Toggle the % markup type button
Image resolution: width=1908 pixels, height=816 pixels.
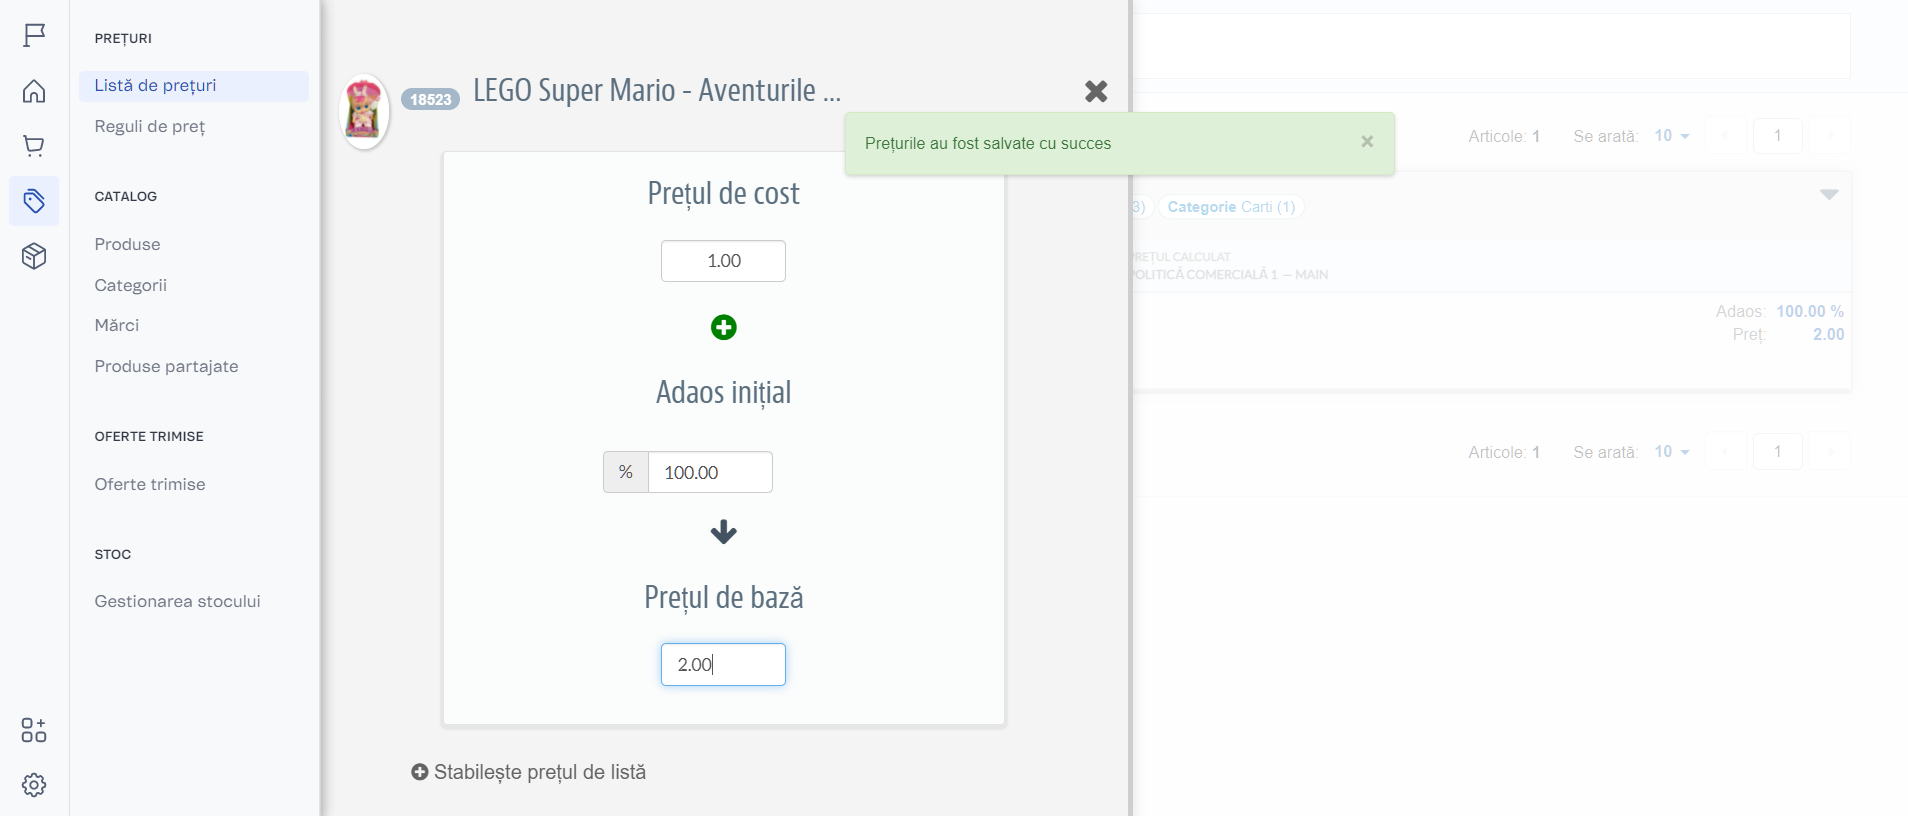click(626, 472)
